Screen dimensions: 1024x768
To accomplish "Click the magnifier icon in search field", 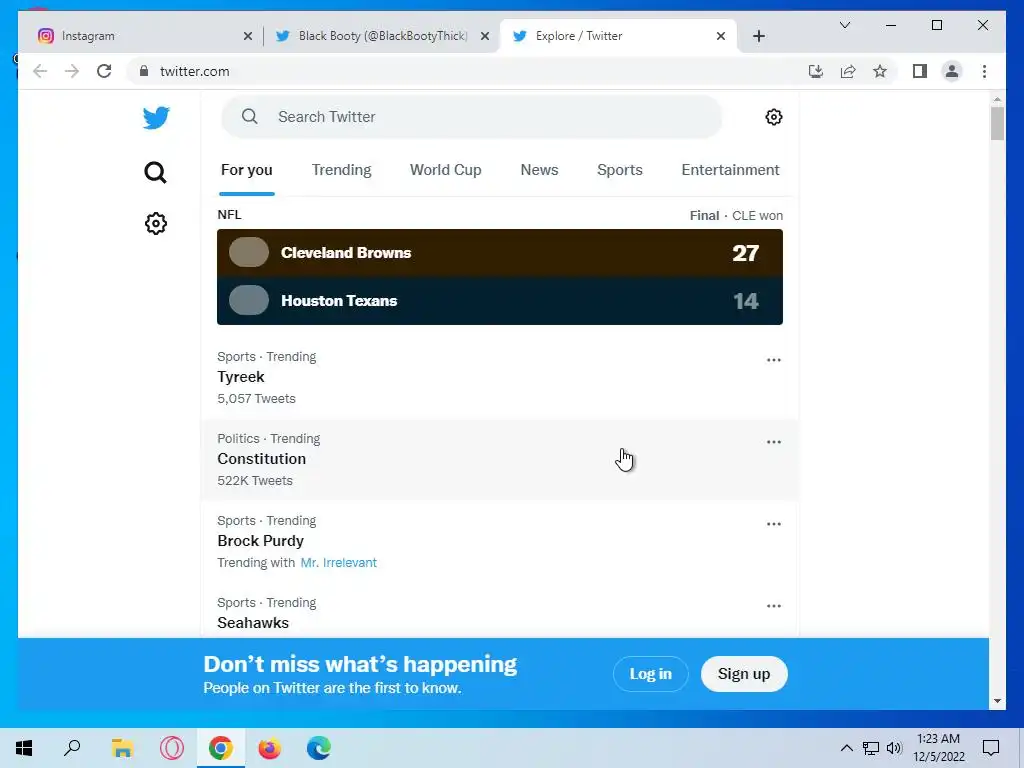I will point(249,117).
